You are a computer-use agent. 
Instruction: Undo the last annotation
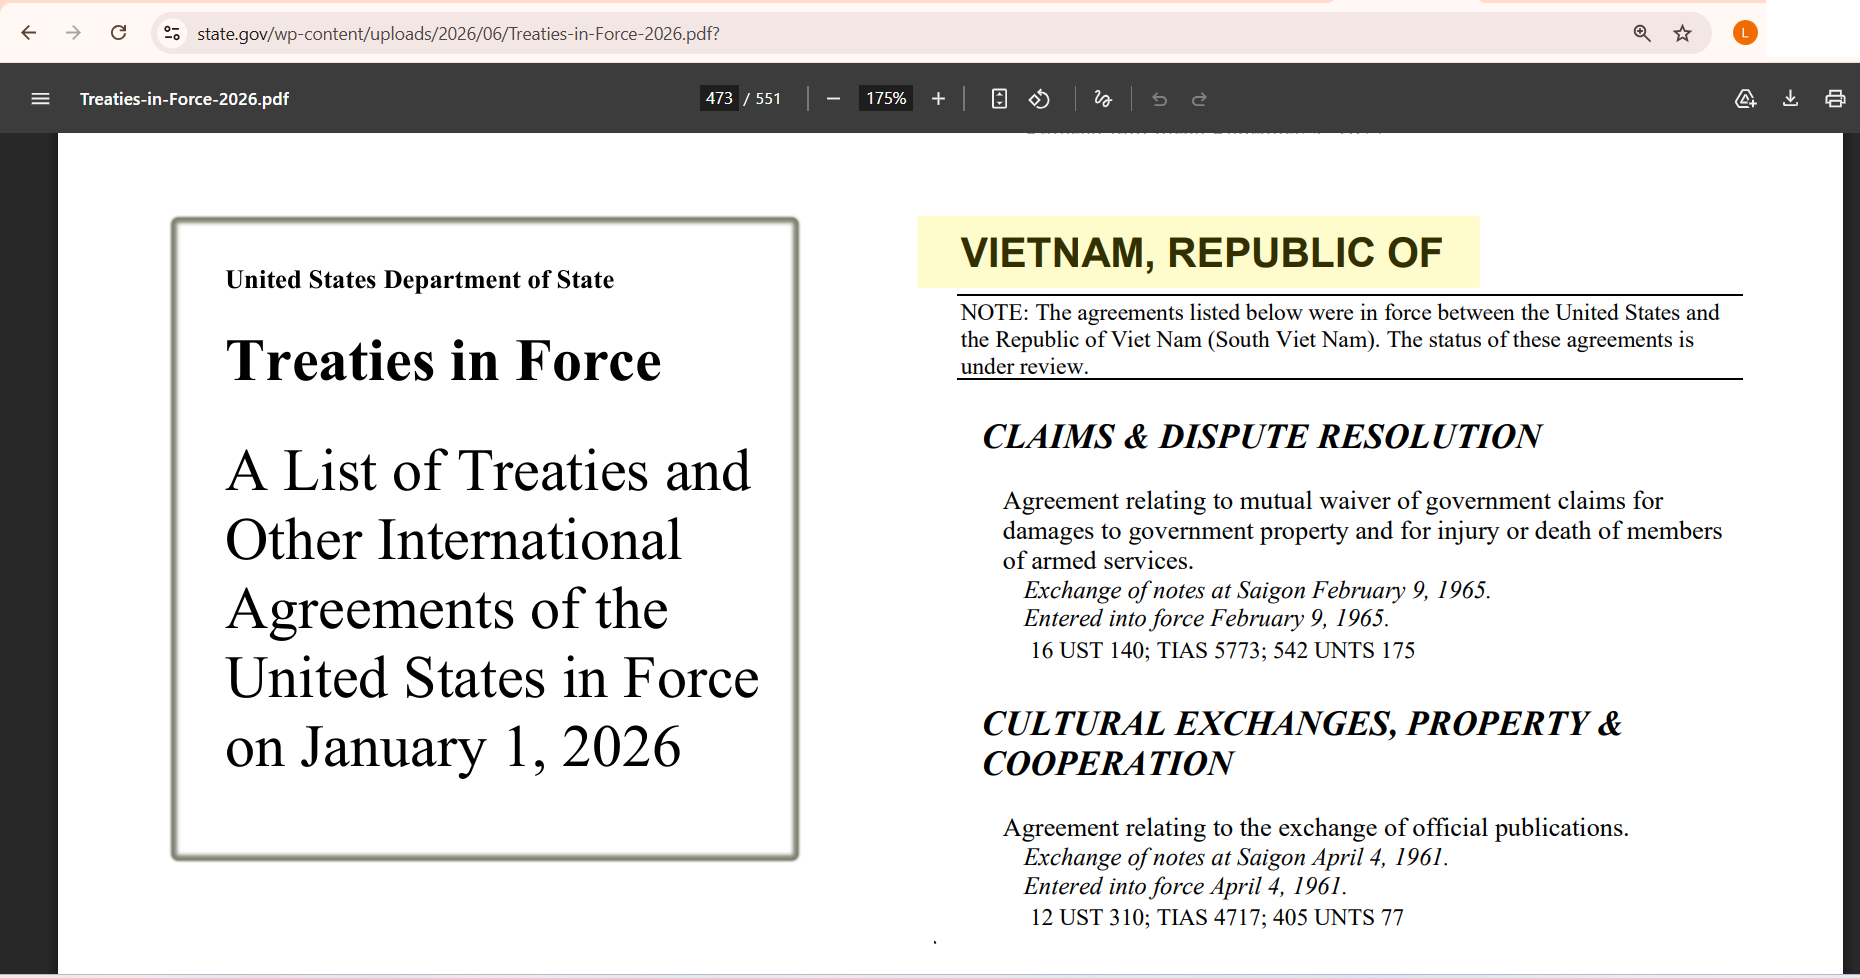click(1159, 98)
